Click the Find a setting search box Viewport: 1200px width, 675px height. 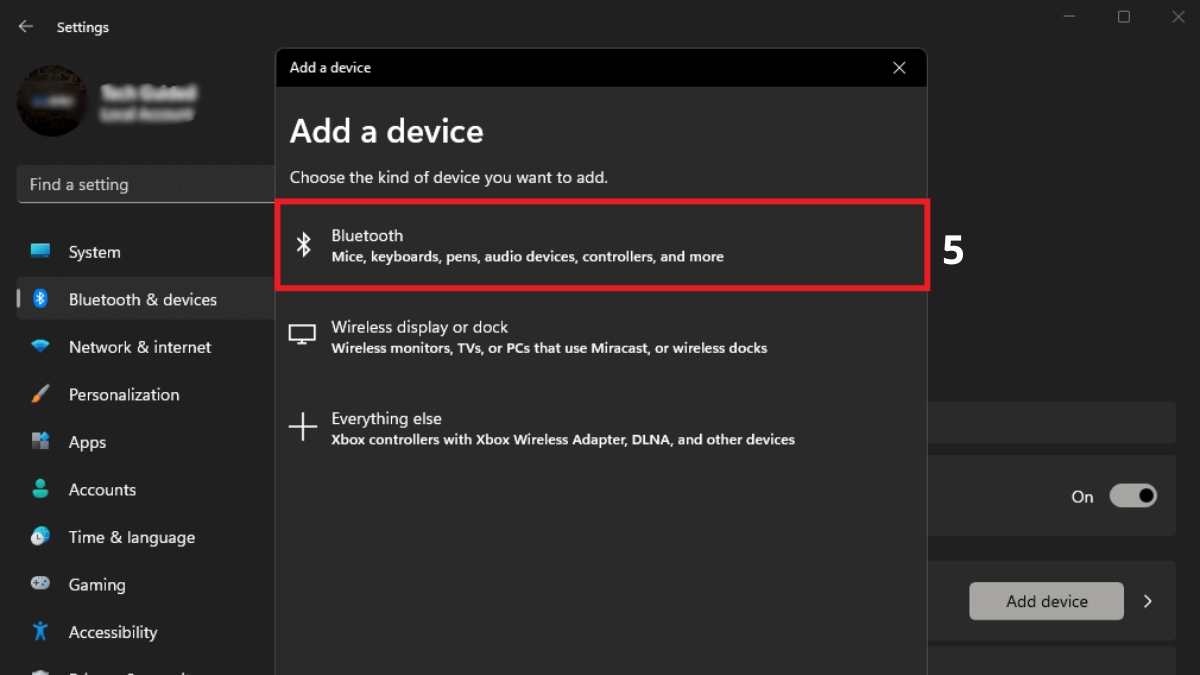[x=146, y=184]
